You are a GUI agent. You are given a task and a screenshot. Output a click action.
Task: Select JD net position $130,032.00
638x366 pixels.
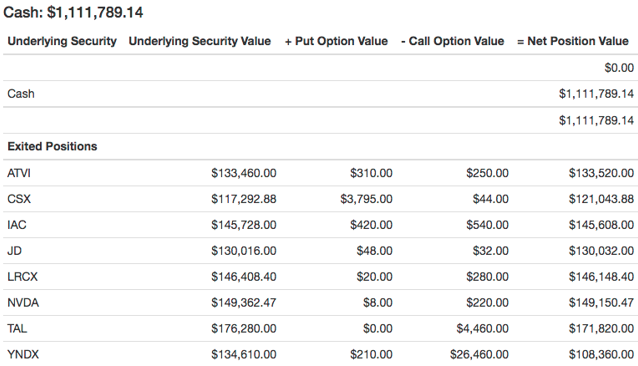click(601, 251)
